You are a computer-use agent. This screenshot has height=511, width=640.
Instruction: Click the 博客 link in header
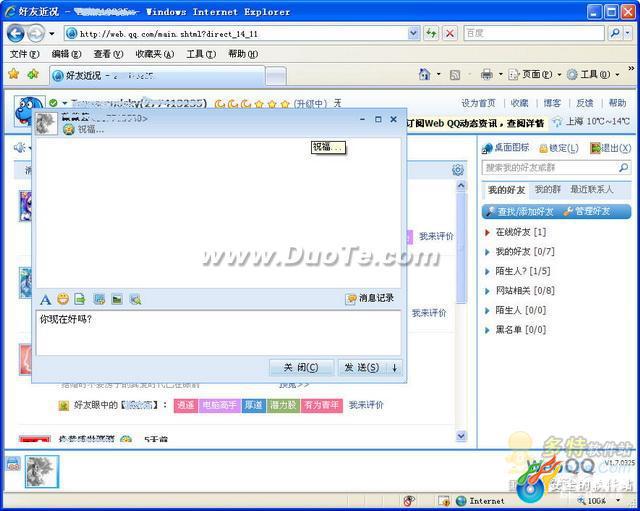552,103
